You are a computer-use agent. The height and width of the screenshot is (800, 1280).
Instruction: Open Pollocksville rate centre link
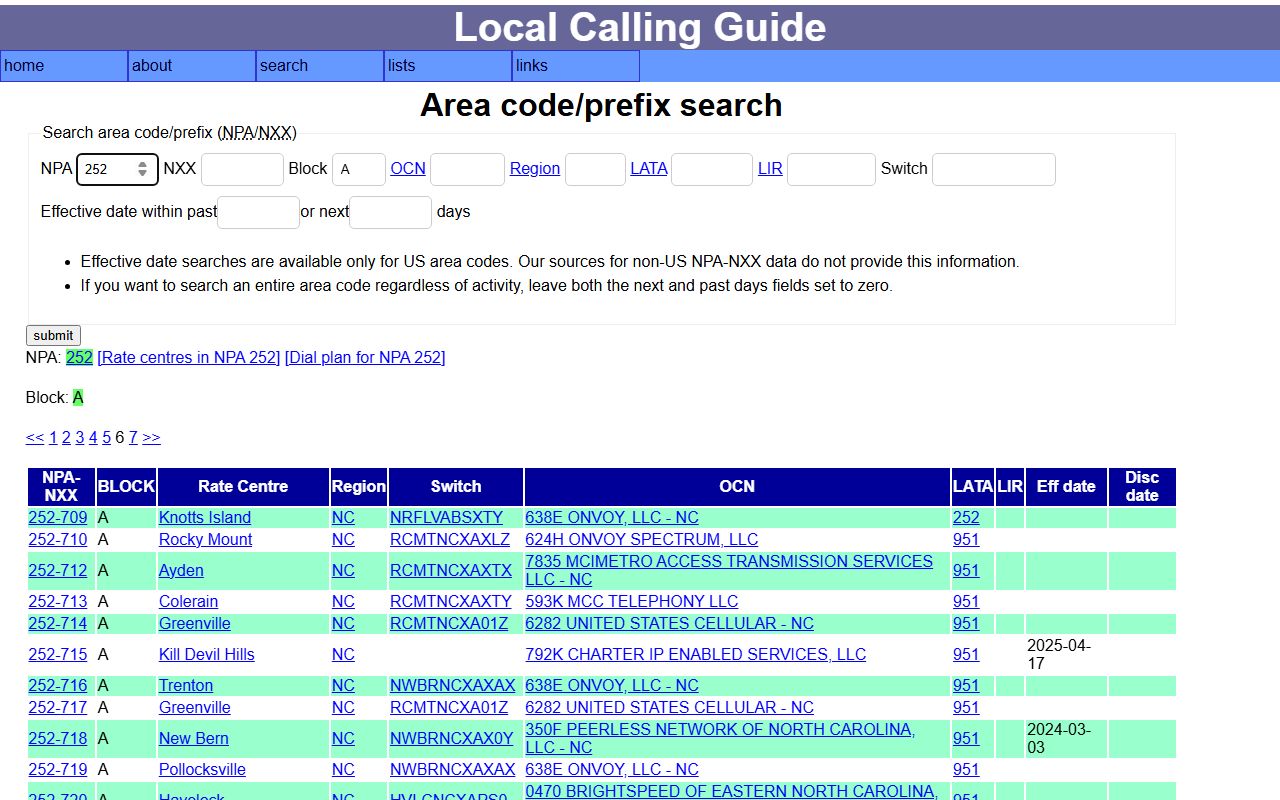pyautogui.click(x=202, y=770)
